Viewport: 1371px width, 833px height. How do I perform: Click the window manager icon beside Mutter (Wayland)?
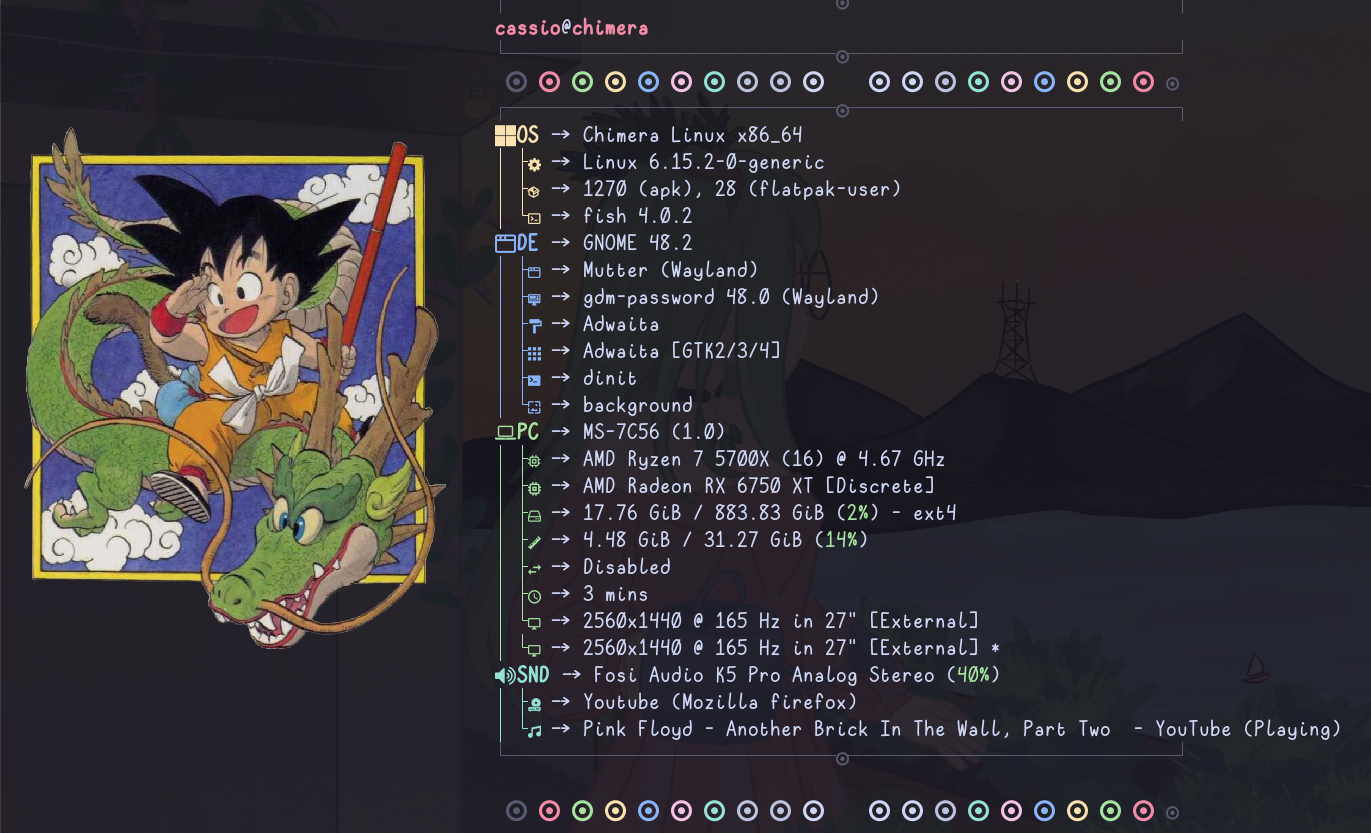tap(534, 271)
